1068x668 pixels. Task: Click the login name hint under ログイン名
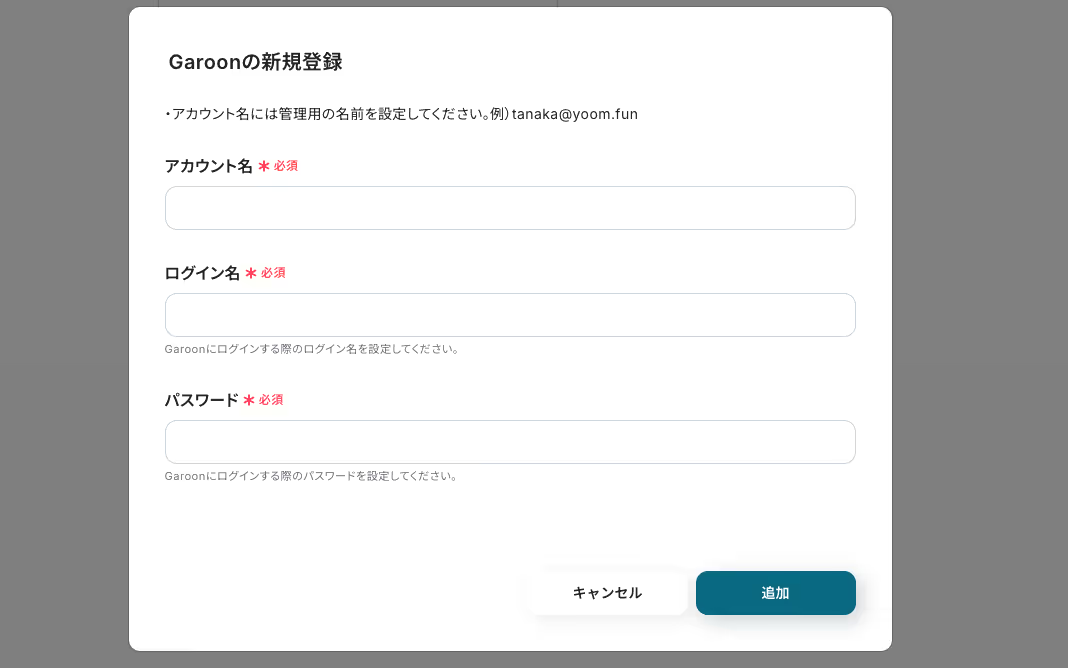coord(313,349)
